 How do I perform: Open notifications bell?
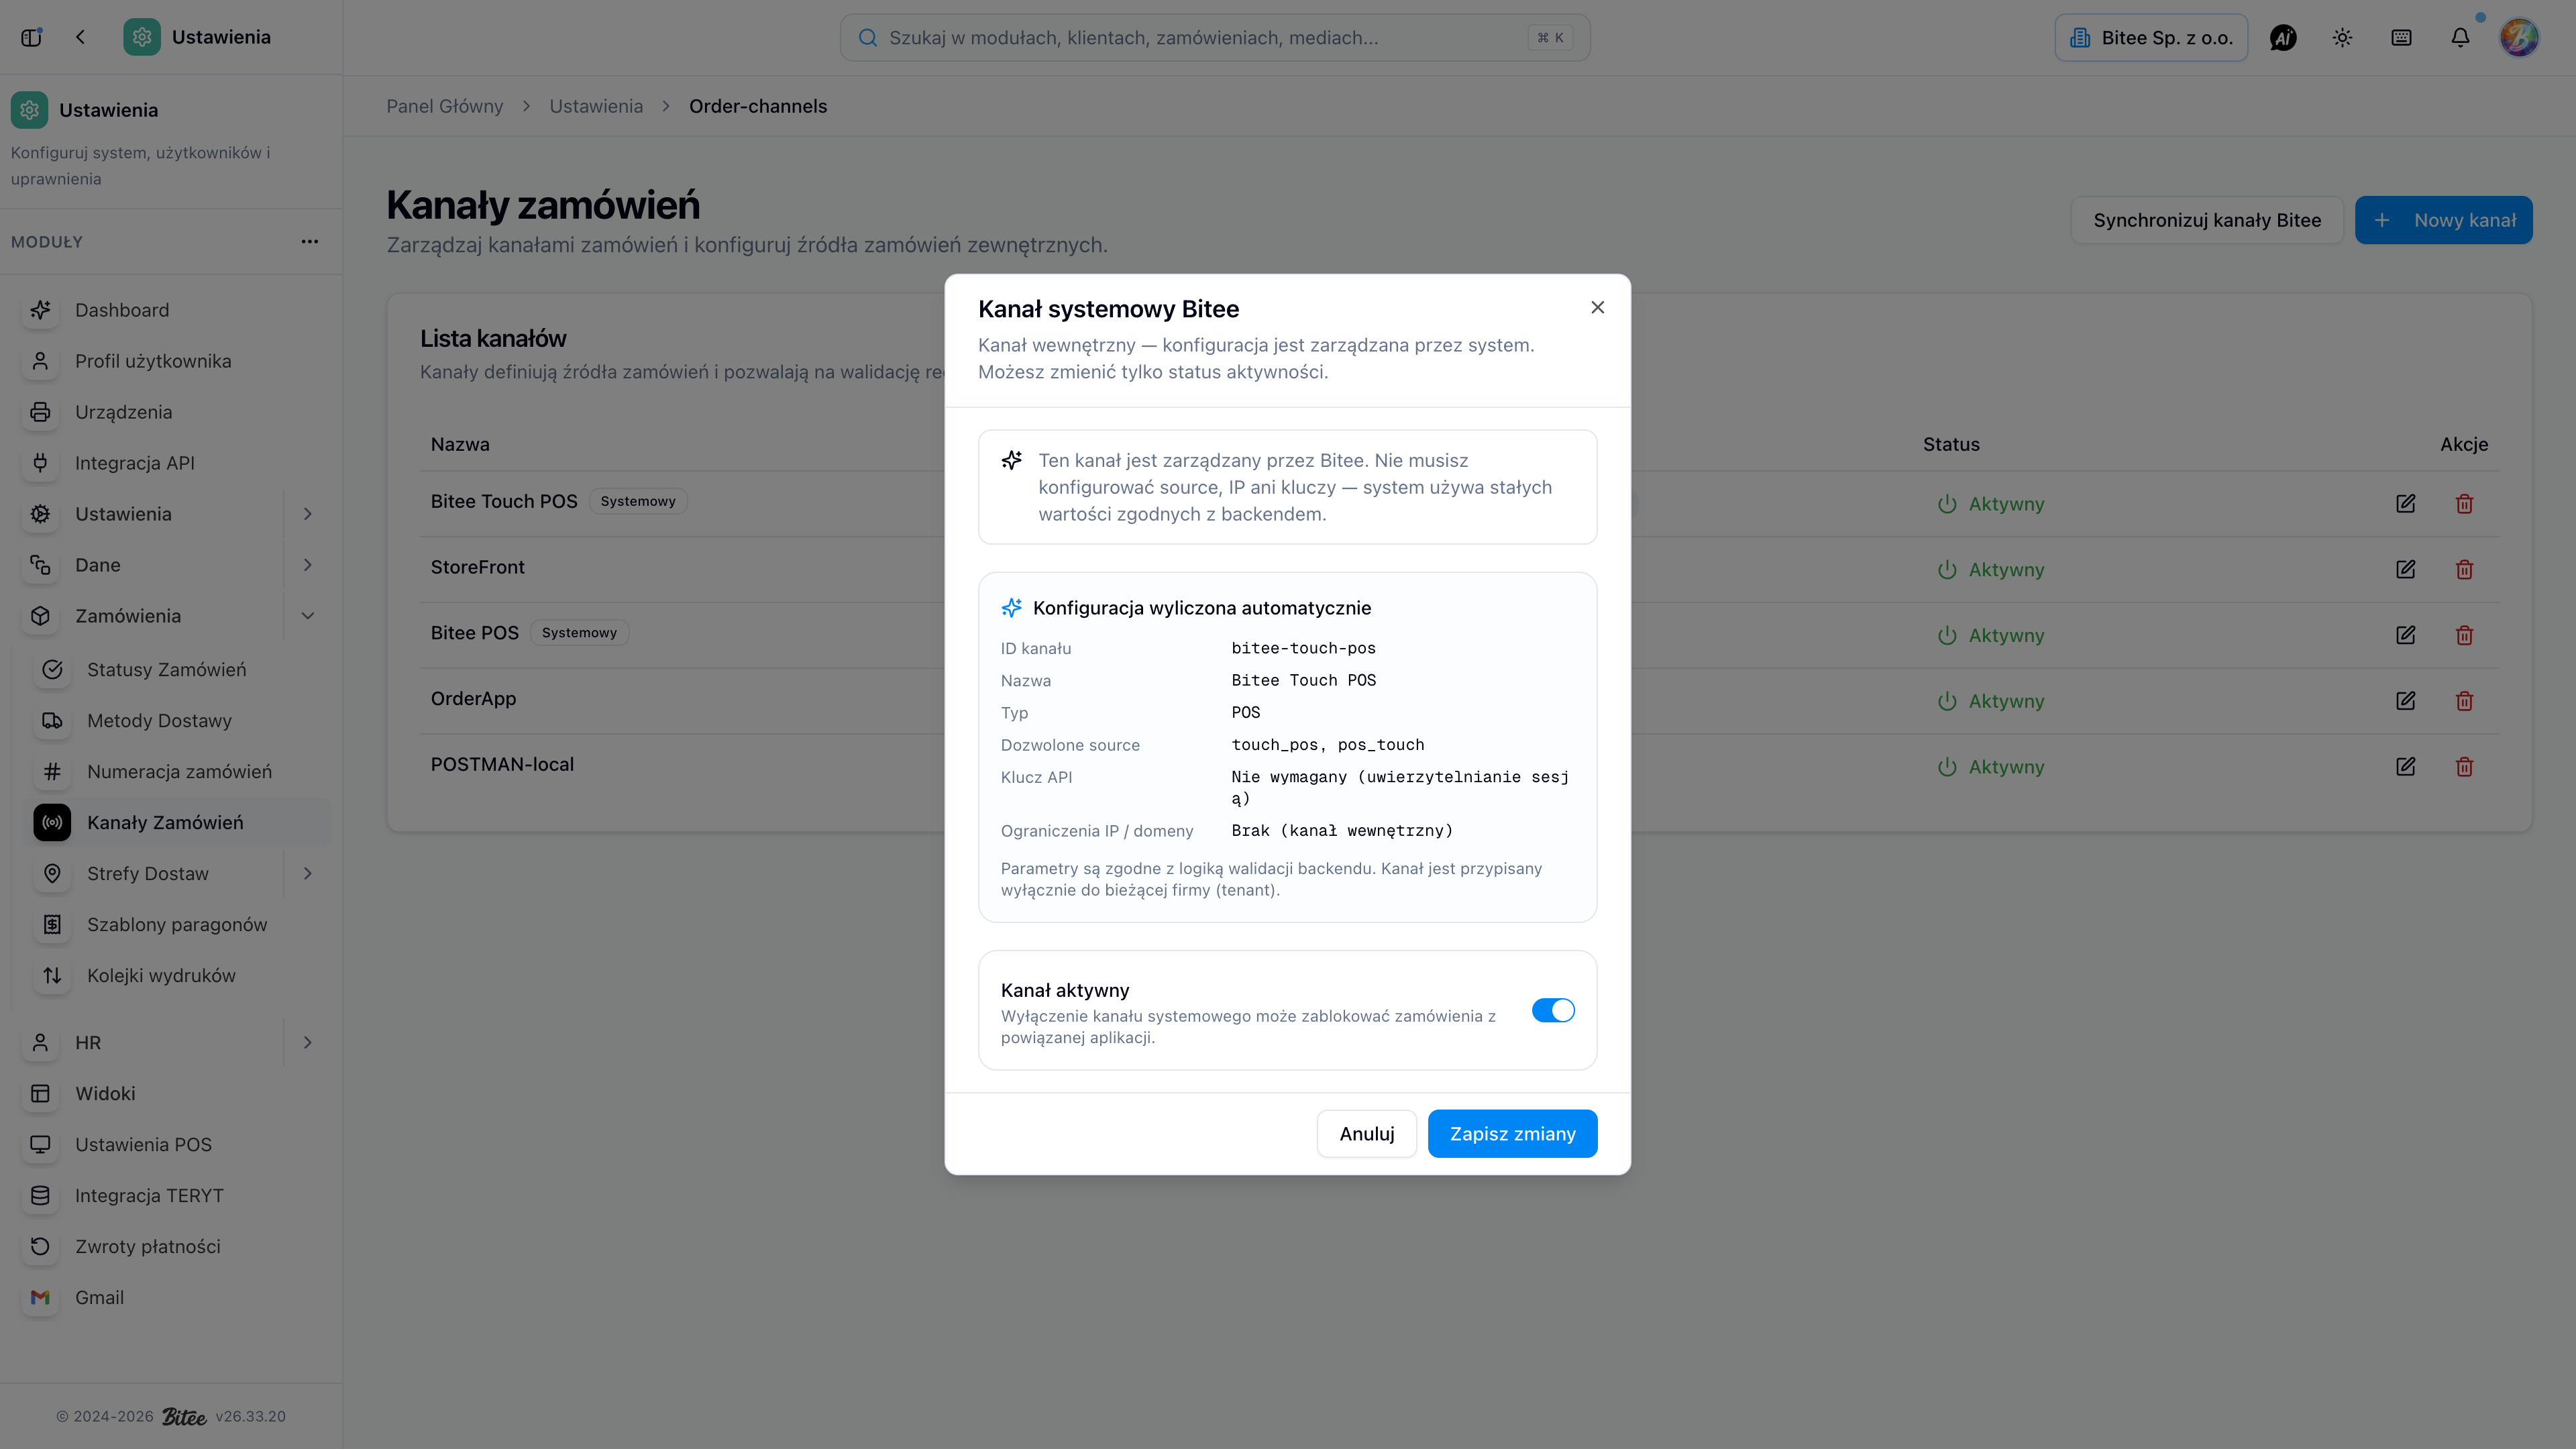(2460, 38)
